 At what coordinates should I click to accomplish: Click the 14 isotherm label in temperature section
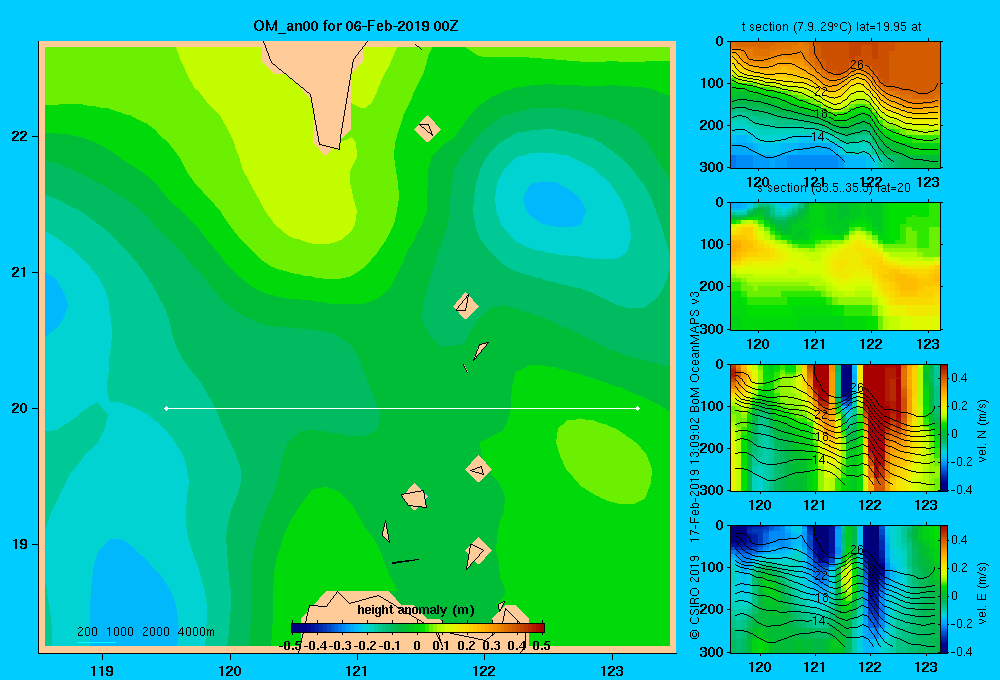(x=818, y=137)
